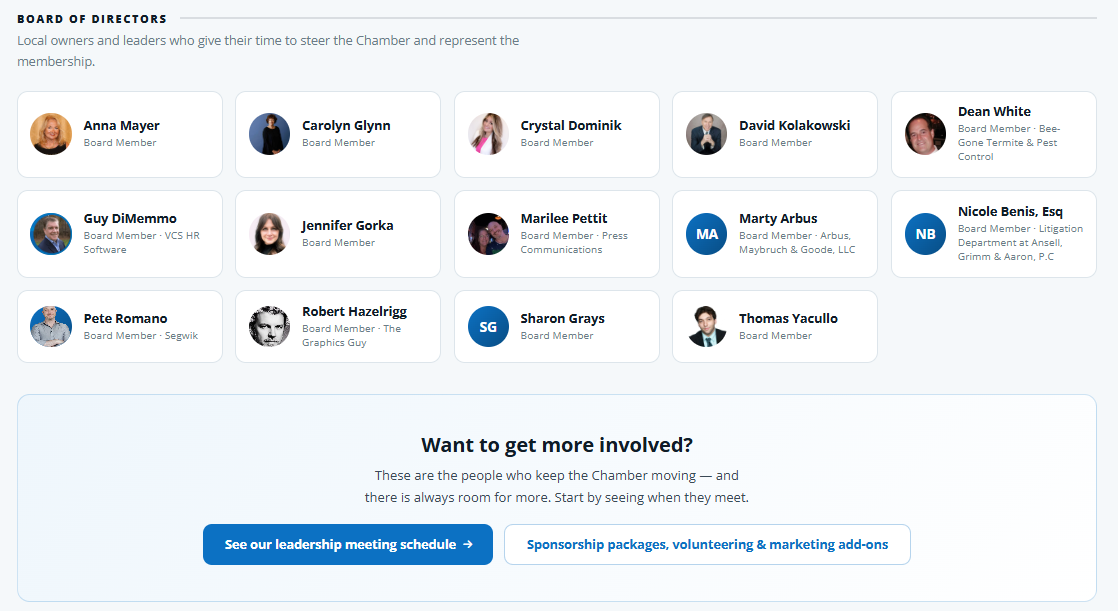Click Anna Mayer's profile photo
The height and width of the screenshot is (611, 1118).
pyautogui.click(x=51, y=134)
